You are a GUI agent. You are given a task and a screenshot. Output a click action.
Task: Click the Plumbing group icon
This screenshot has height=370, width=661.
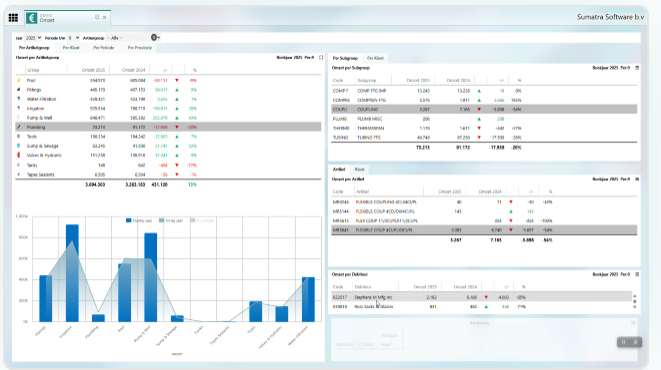click(x=19, y=127)
